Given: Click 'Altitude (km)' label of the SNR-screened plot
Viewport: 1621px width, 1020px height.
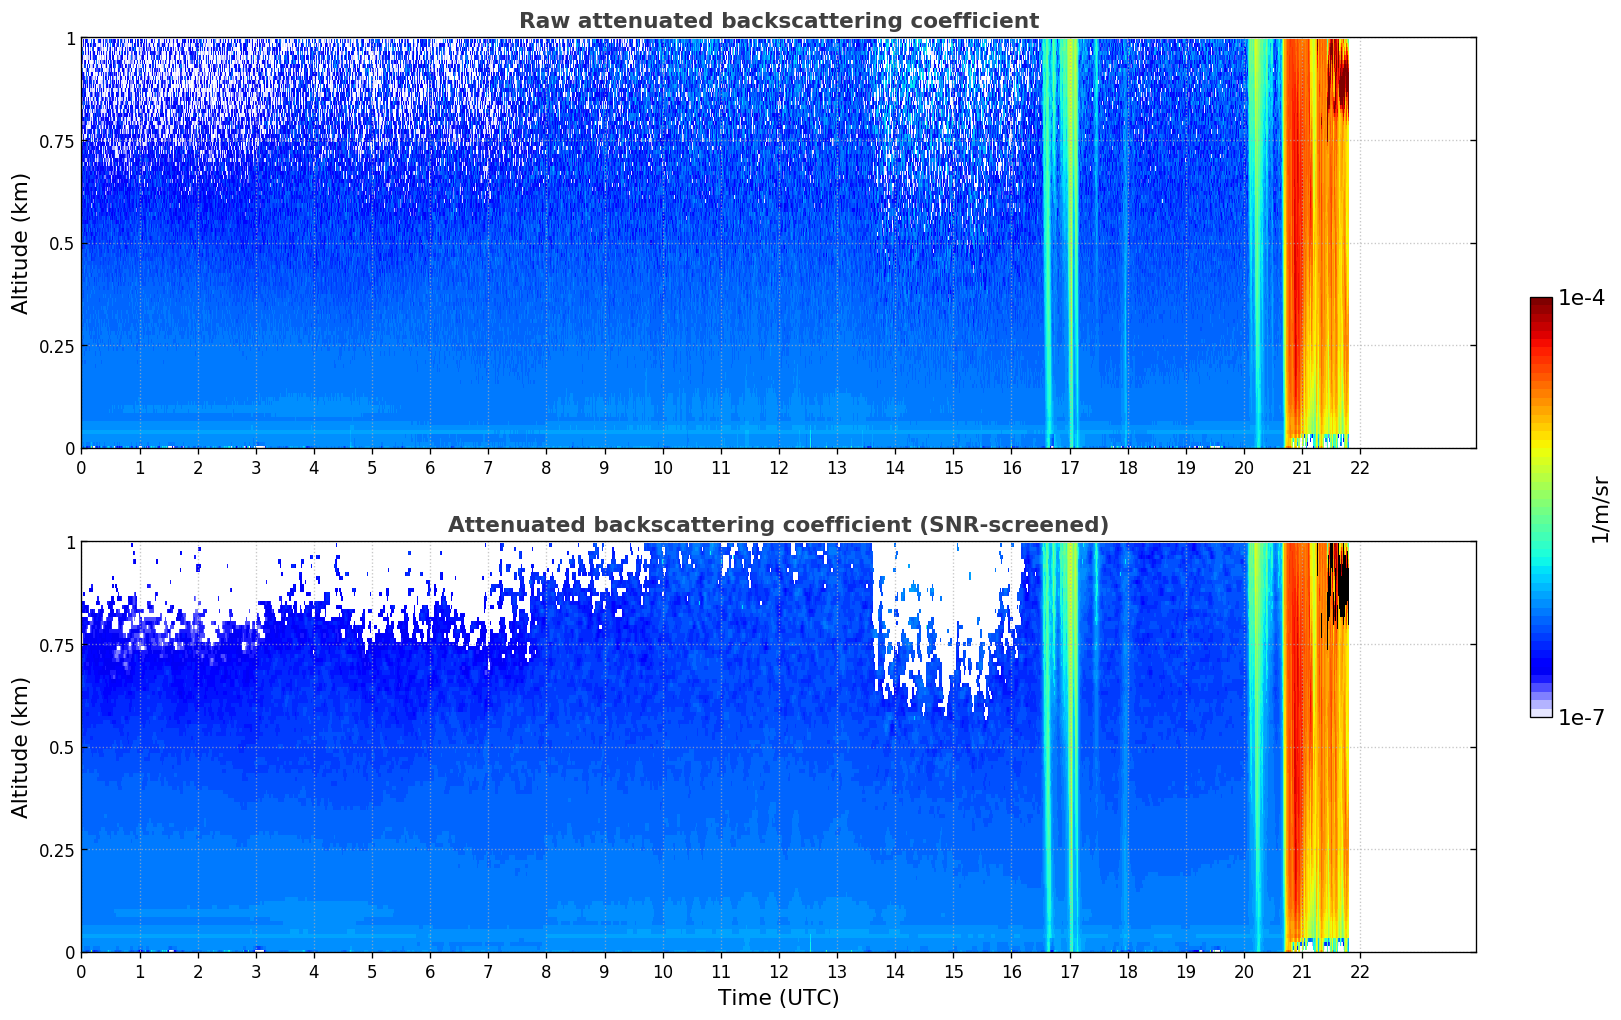Looking at the screenshot, I should pos(21,747).
